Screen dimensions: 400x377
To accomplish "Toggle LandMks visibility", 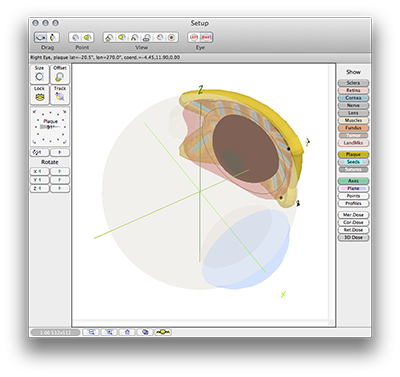I will tap(353, 143).
